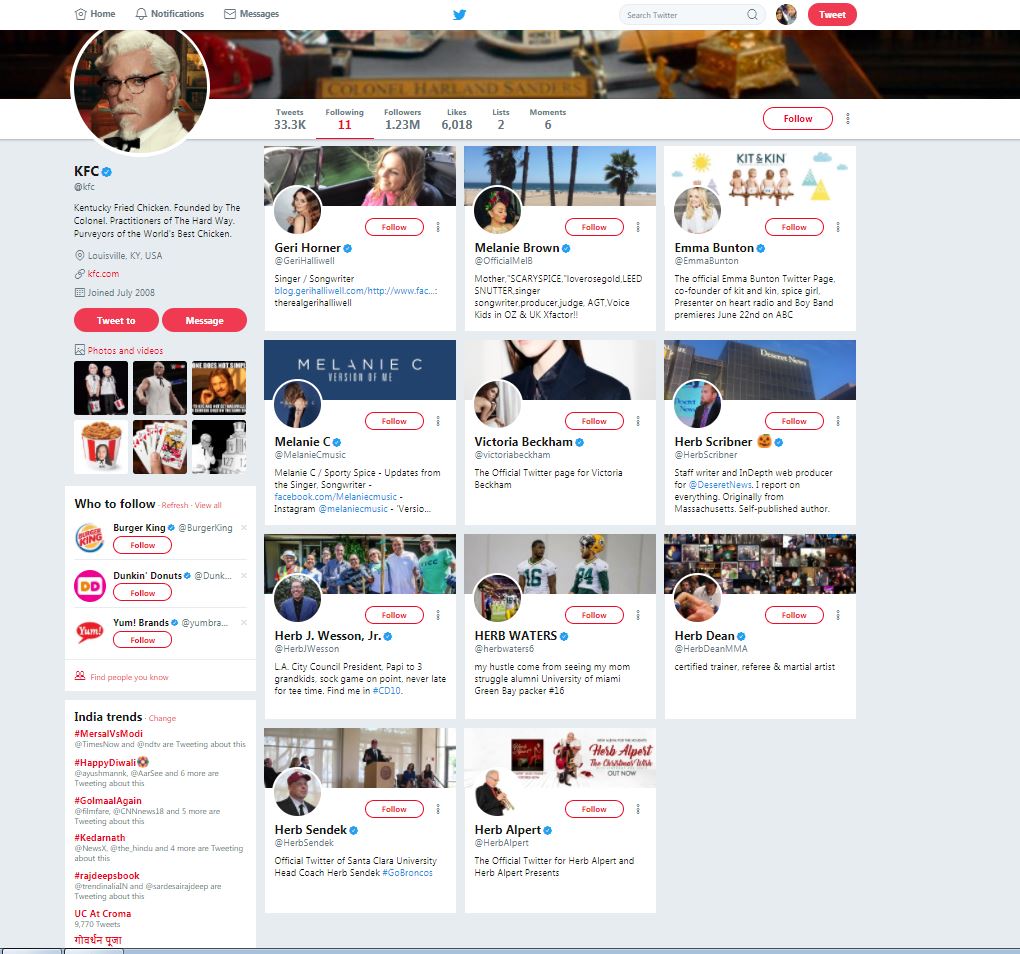
Task: Refresh the Who to follow list
Action: (175, 505)
